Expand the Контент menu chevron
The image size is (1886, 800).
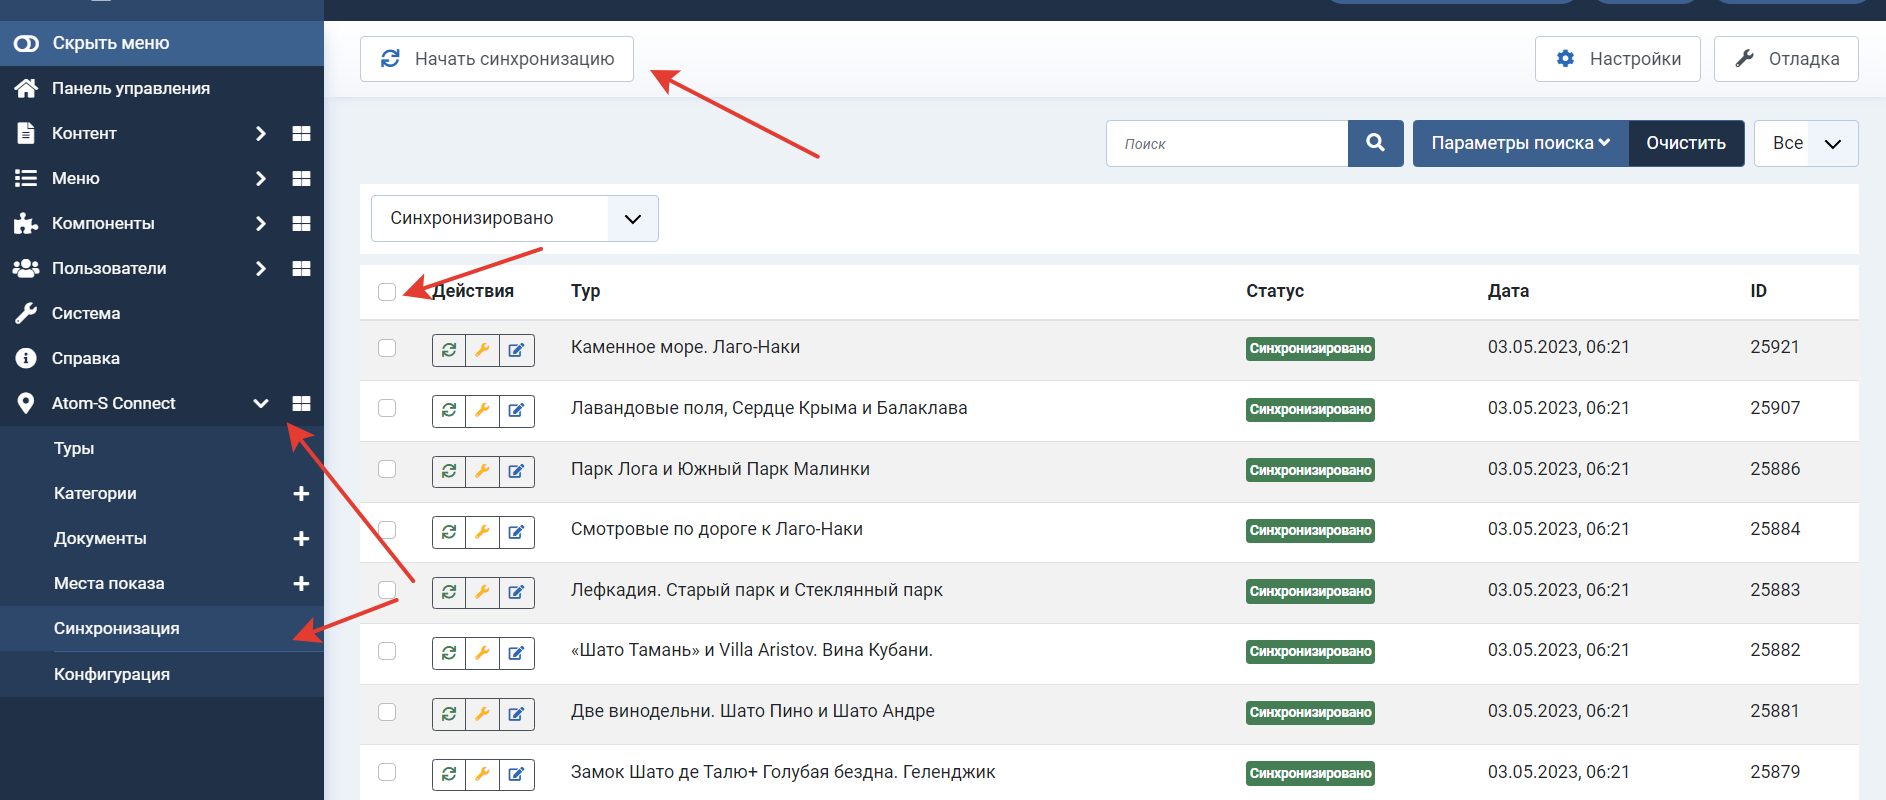click(260, 133)
